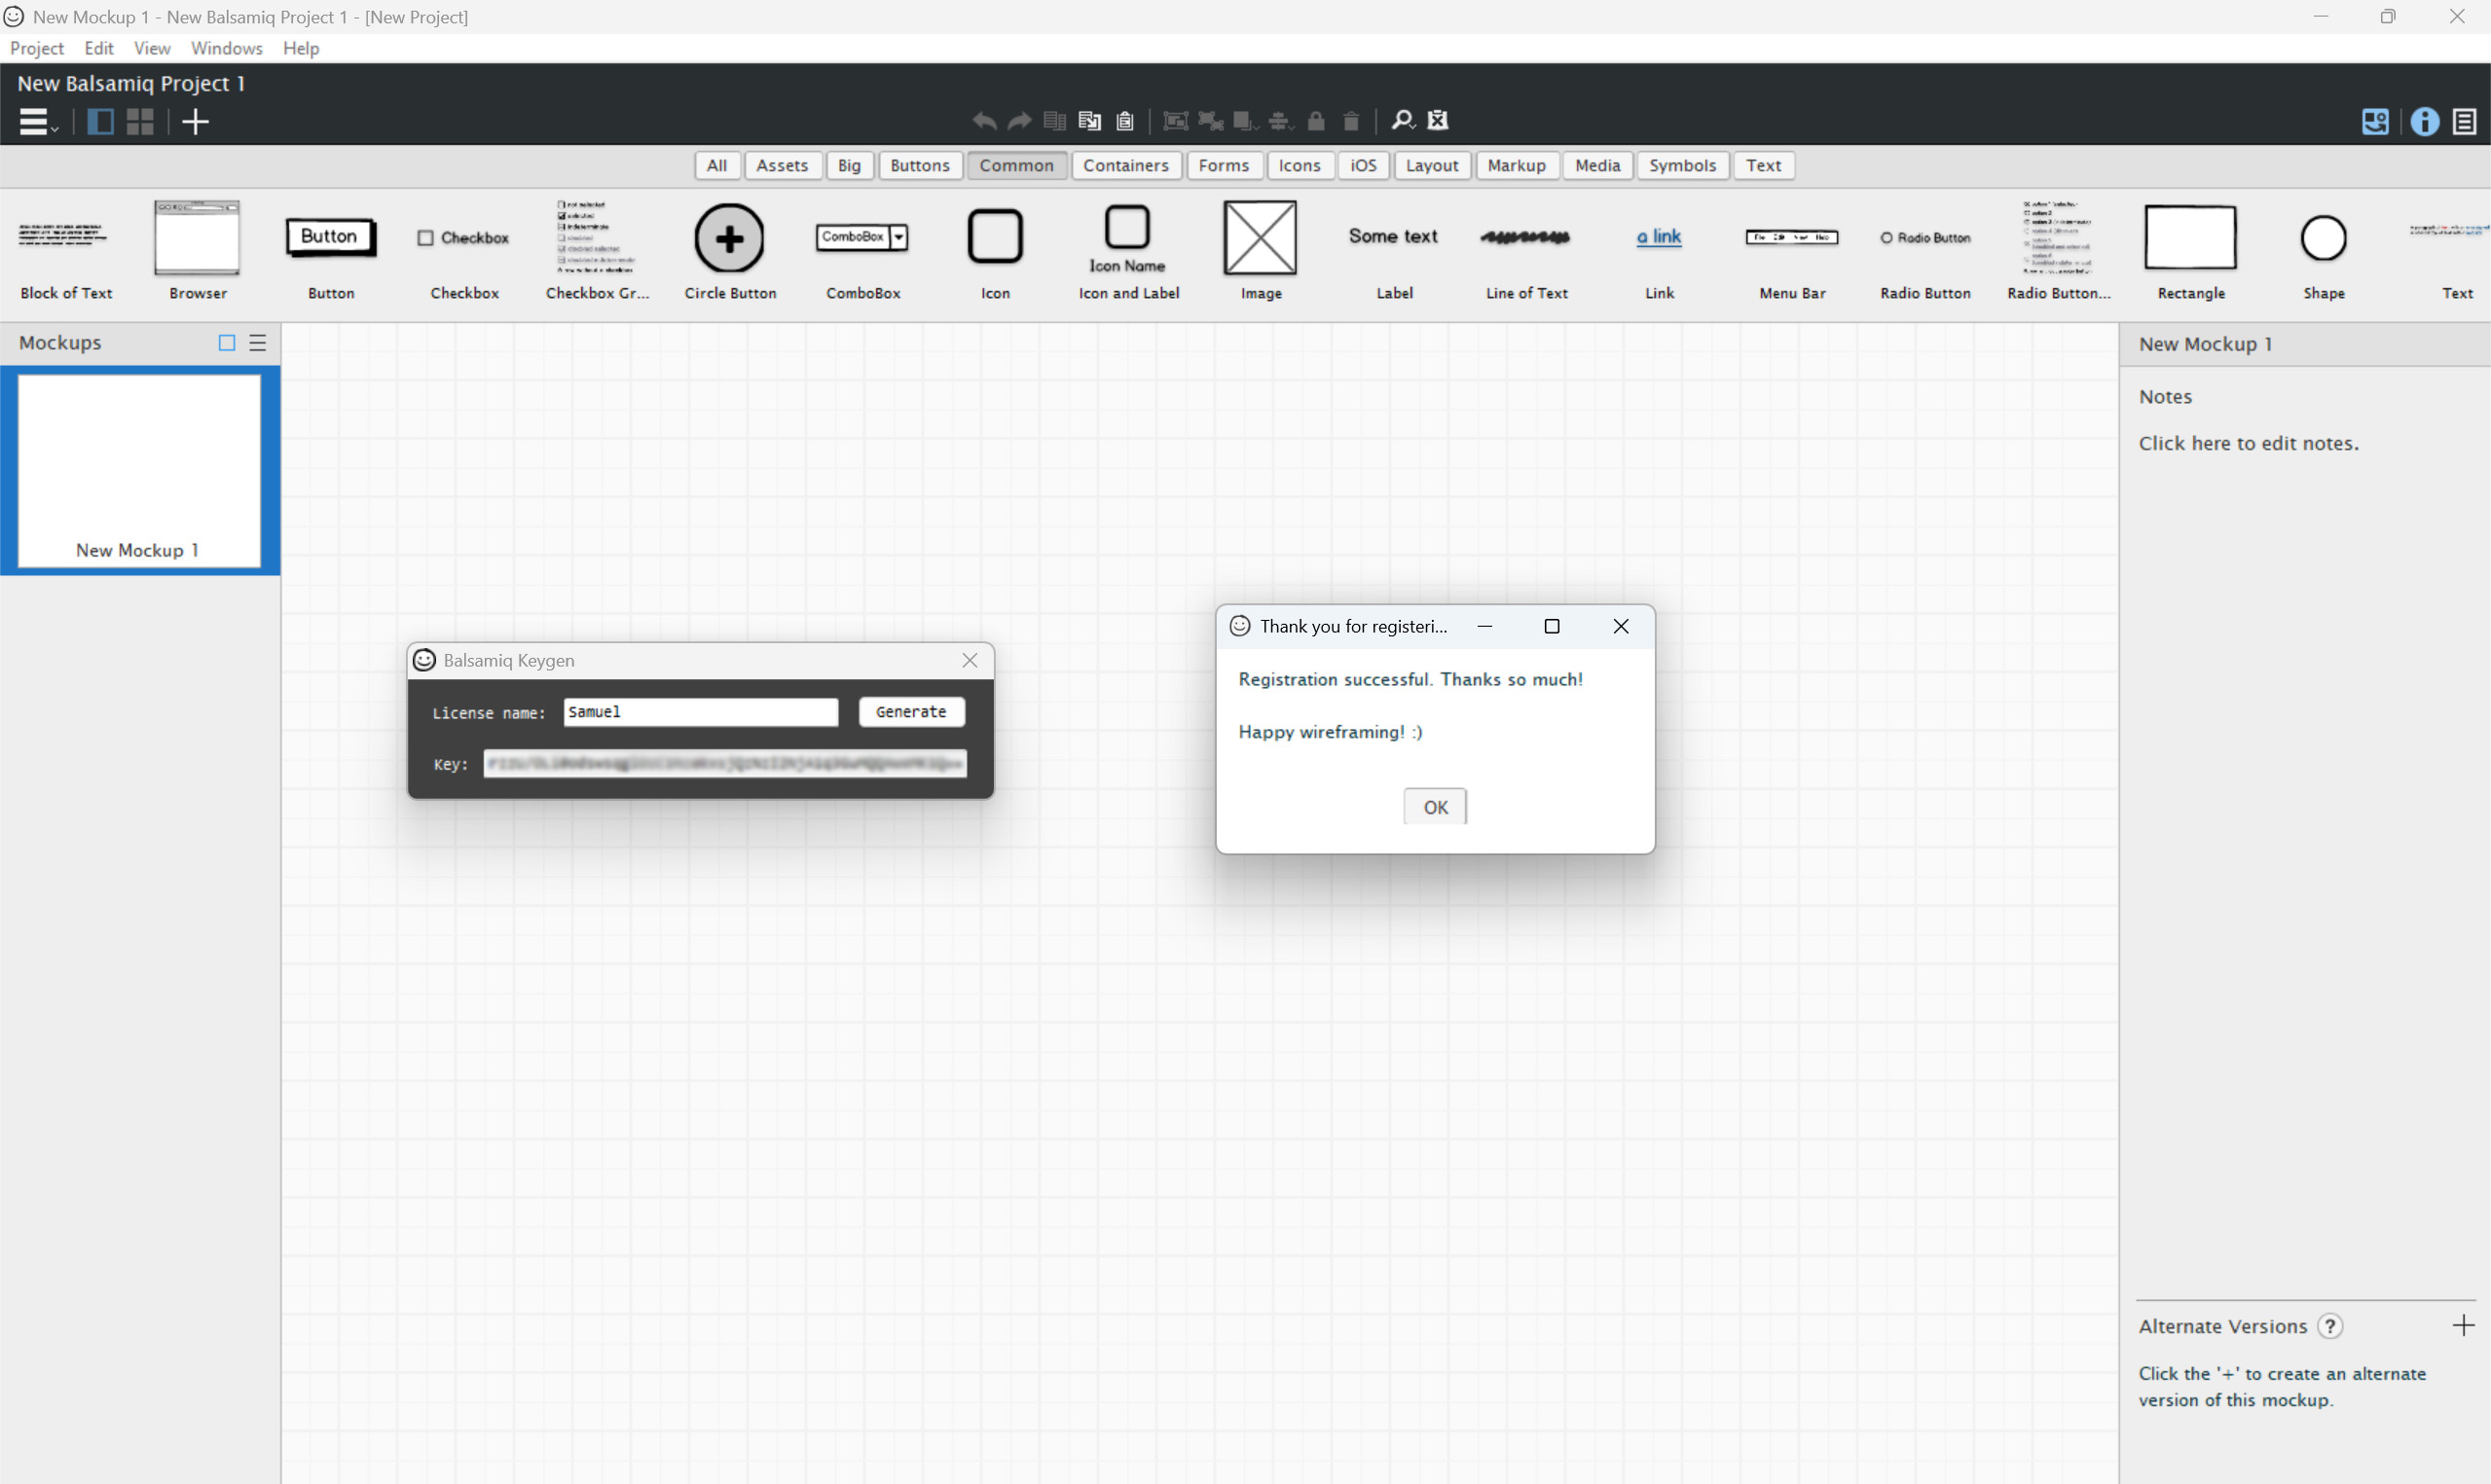Toggle markup visibility icon in toolbar
2491x1484 pixels.
[1438, 120]
